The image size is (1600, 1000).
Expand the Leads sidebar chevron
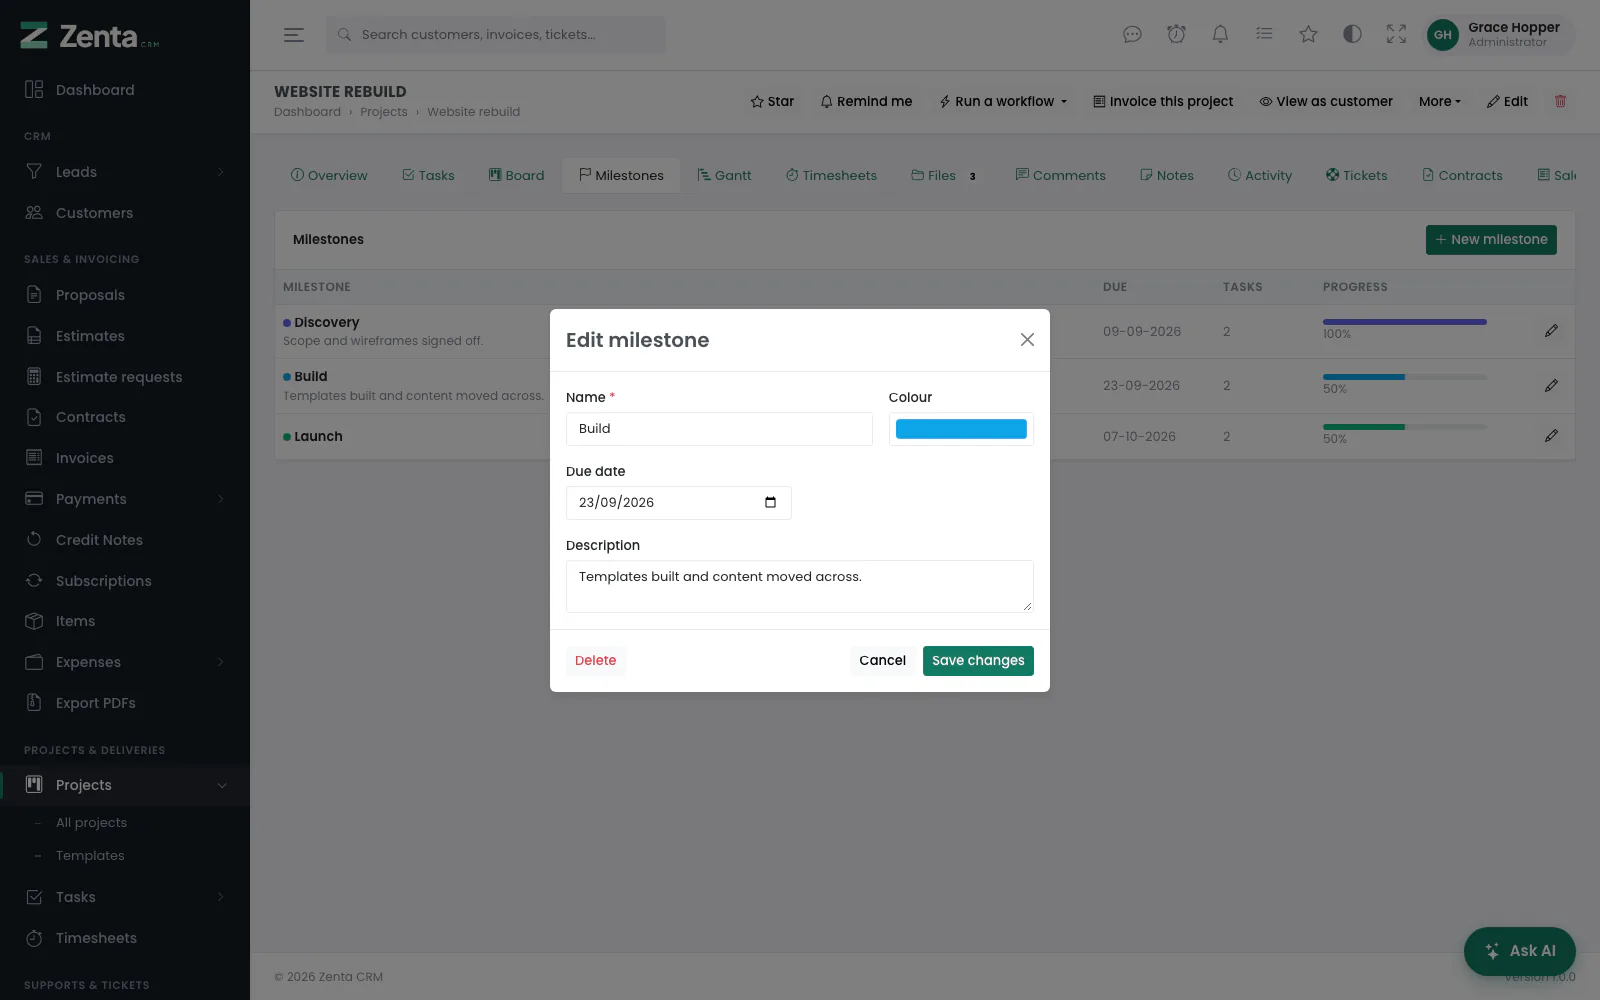[221, 172]
